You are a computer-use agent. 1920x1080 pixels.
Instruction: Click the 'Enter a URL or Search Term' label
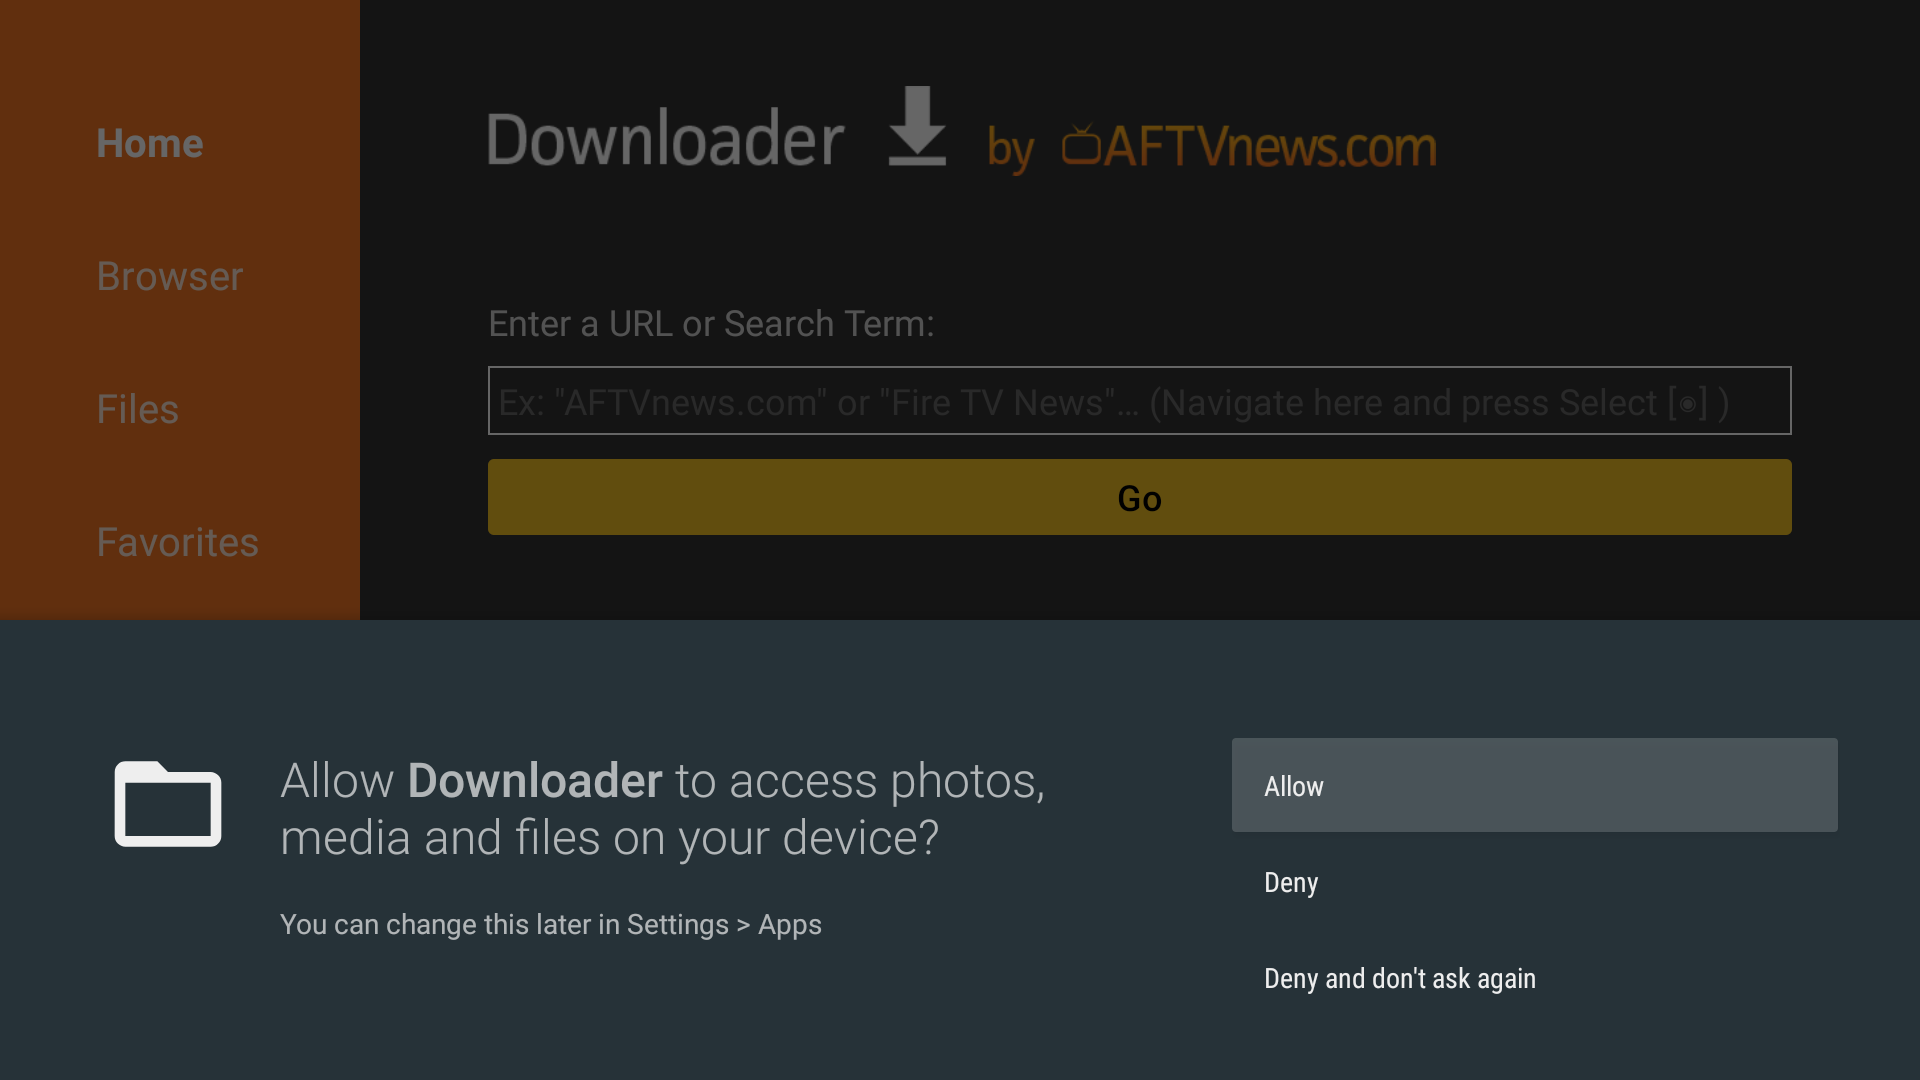pyautogui.click(x=711, y=324)
